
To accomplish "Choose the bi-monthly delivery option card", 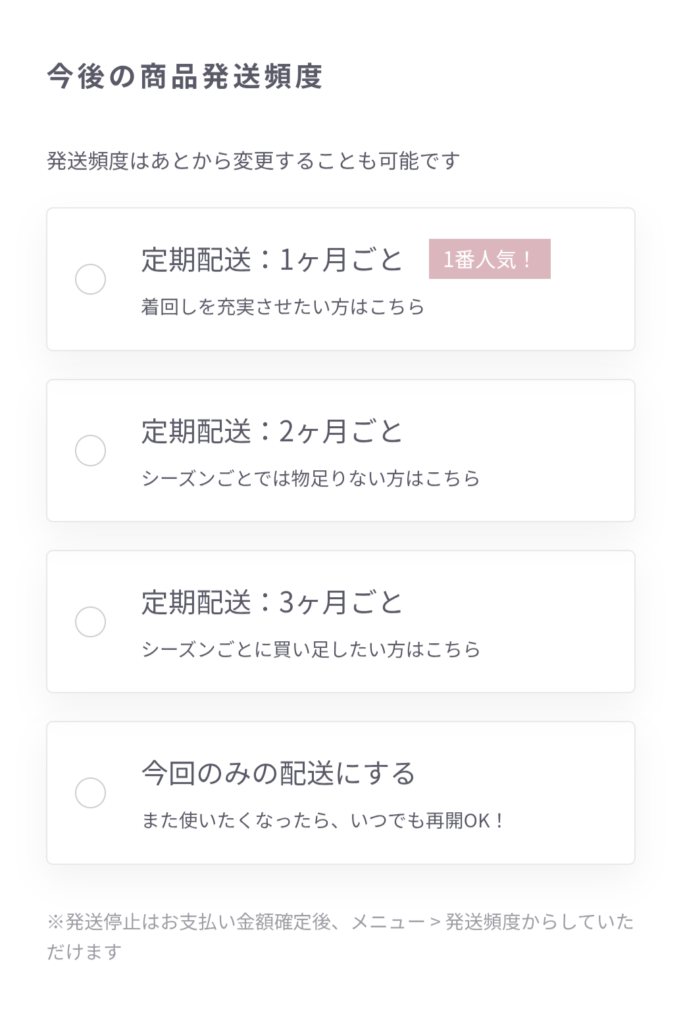I will click(341, 451).
